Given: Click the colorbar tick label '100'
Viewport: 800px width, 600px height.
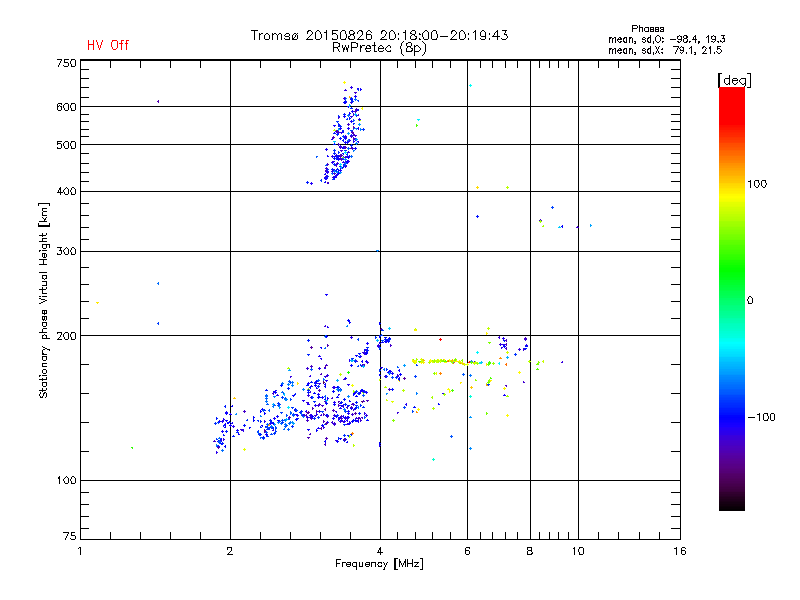Looking at the screenshot, I should click(x=757, y=184).
